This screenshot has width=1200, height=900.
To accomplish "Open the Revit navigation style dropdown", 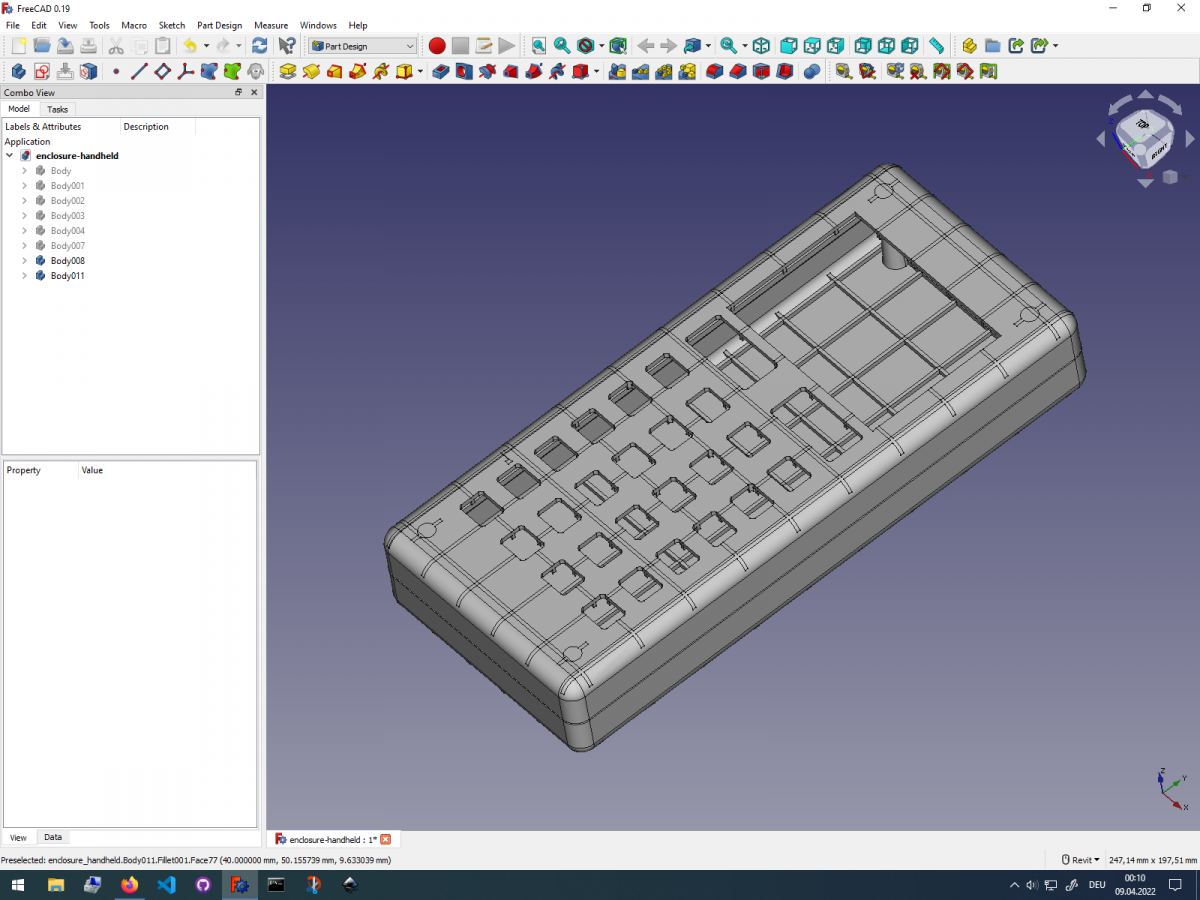I will 1078,860.
